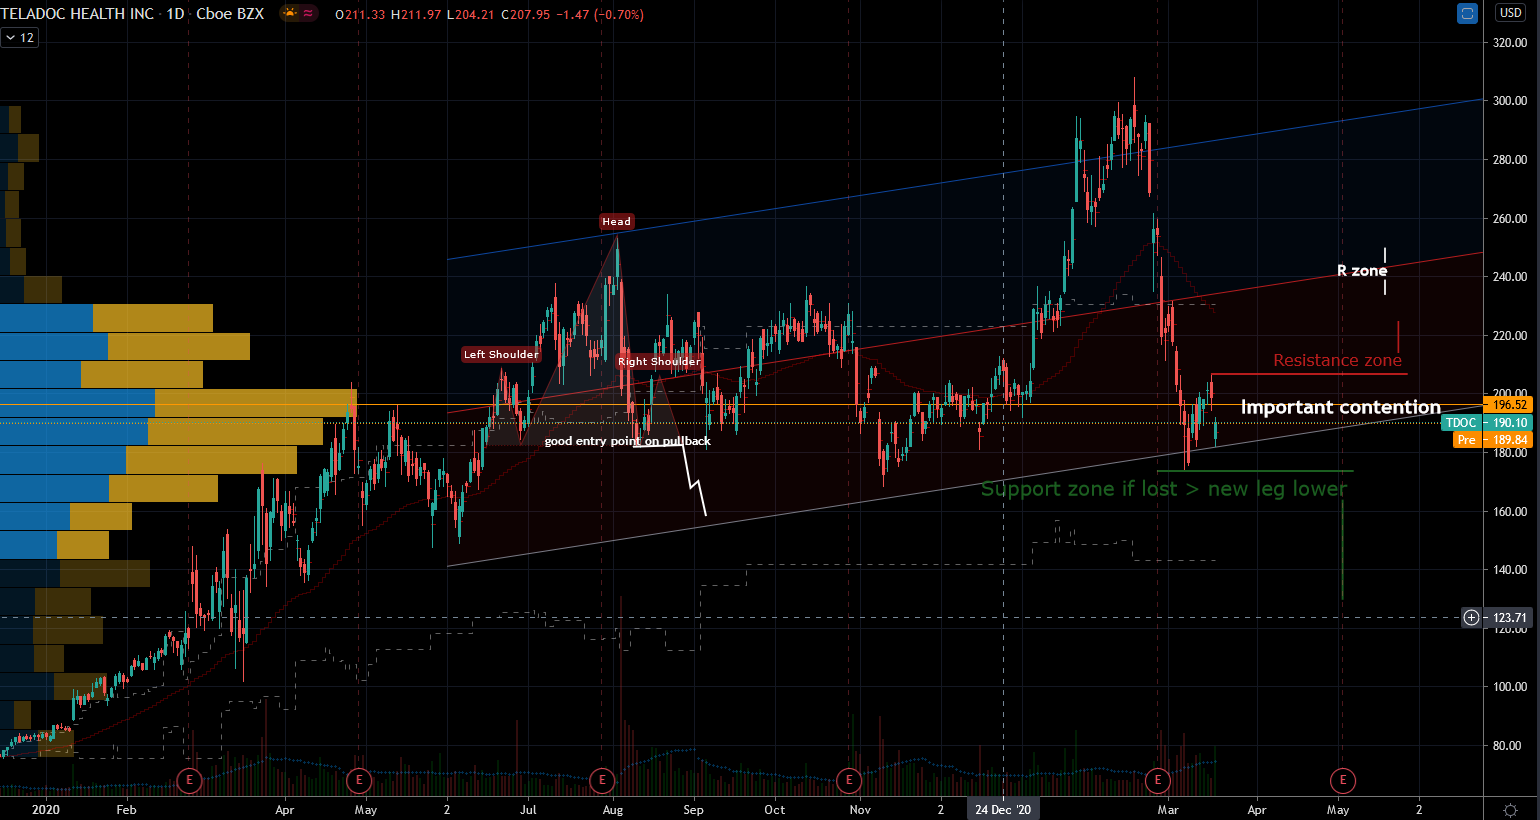This screenshot has width=1540, height=820.
Task: Select the Right Shoulder pattern label
Action: tap(659, 362)
